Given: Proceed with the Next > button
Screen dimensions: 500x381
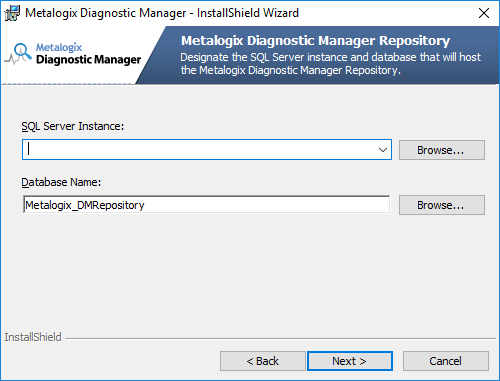Looking at the screenshot, I should (x=350, y=361).
